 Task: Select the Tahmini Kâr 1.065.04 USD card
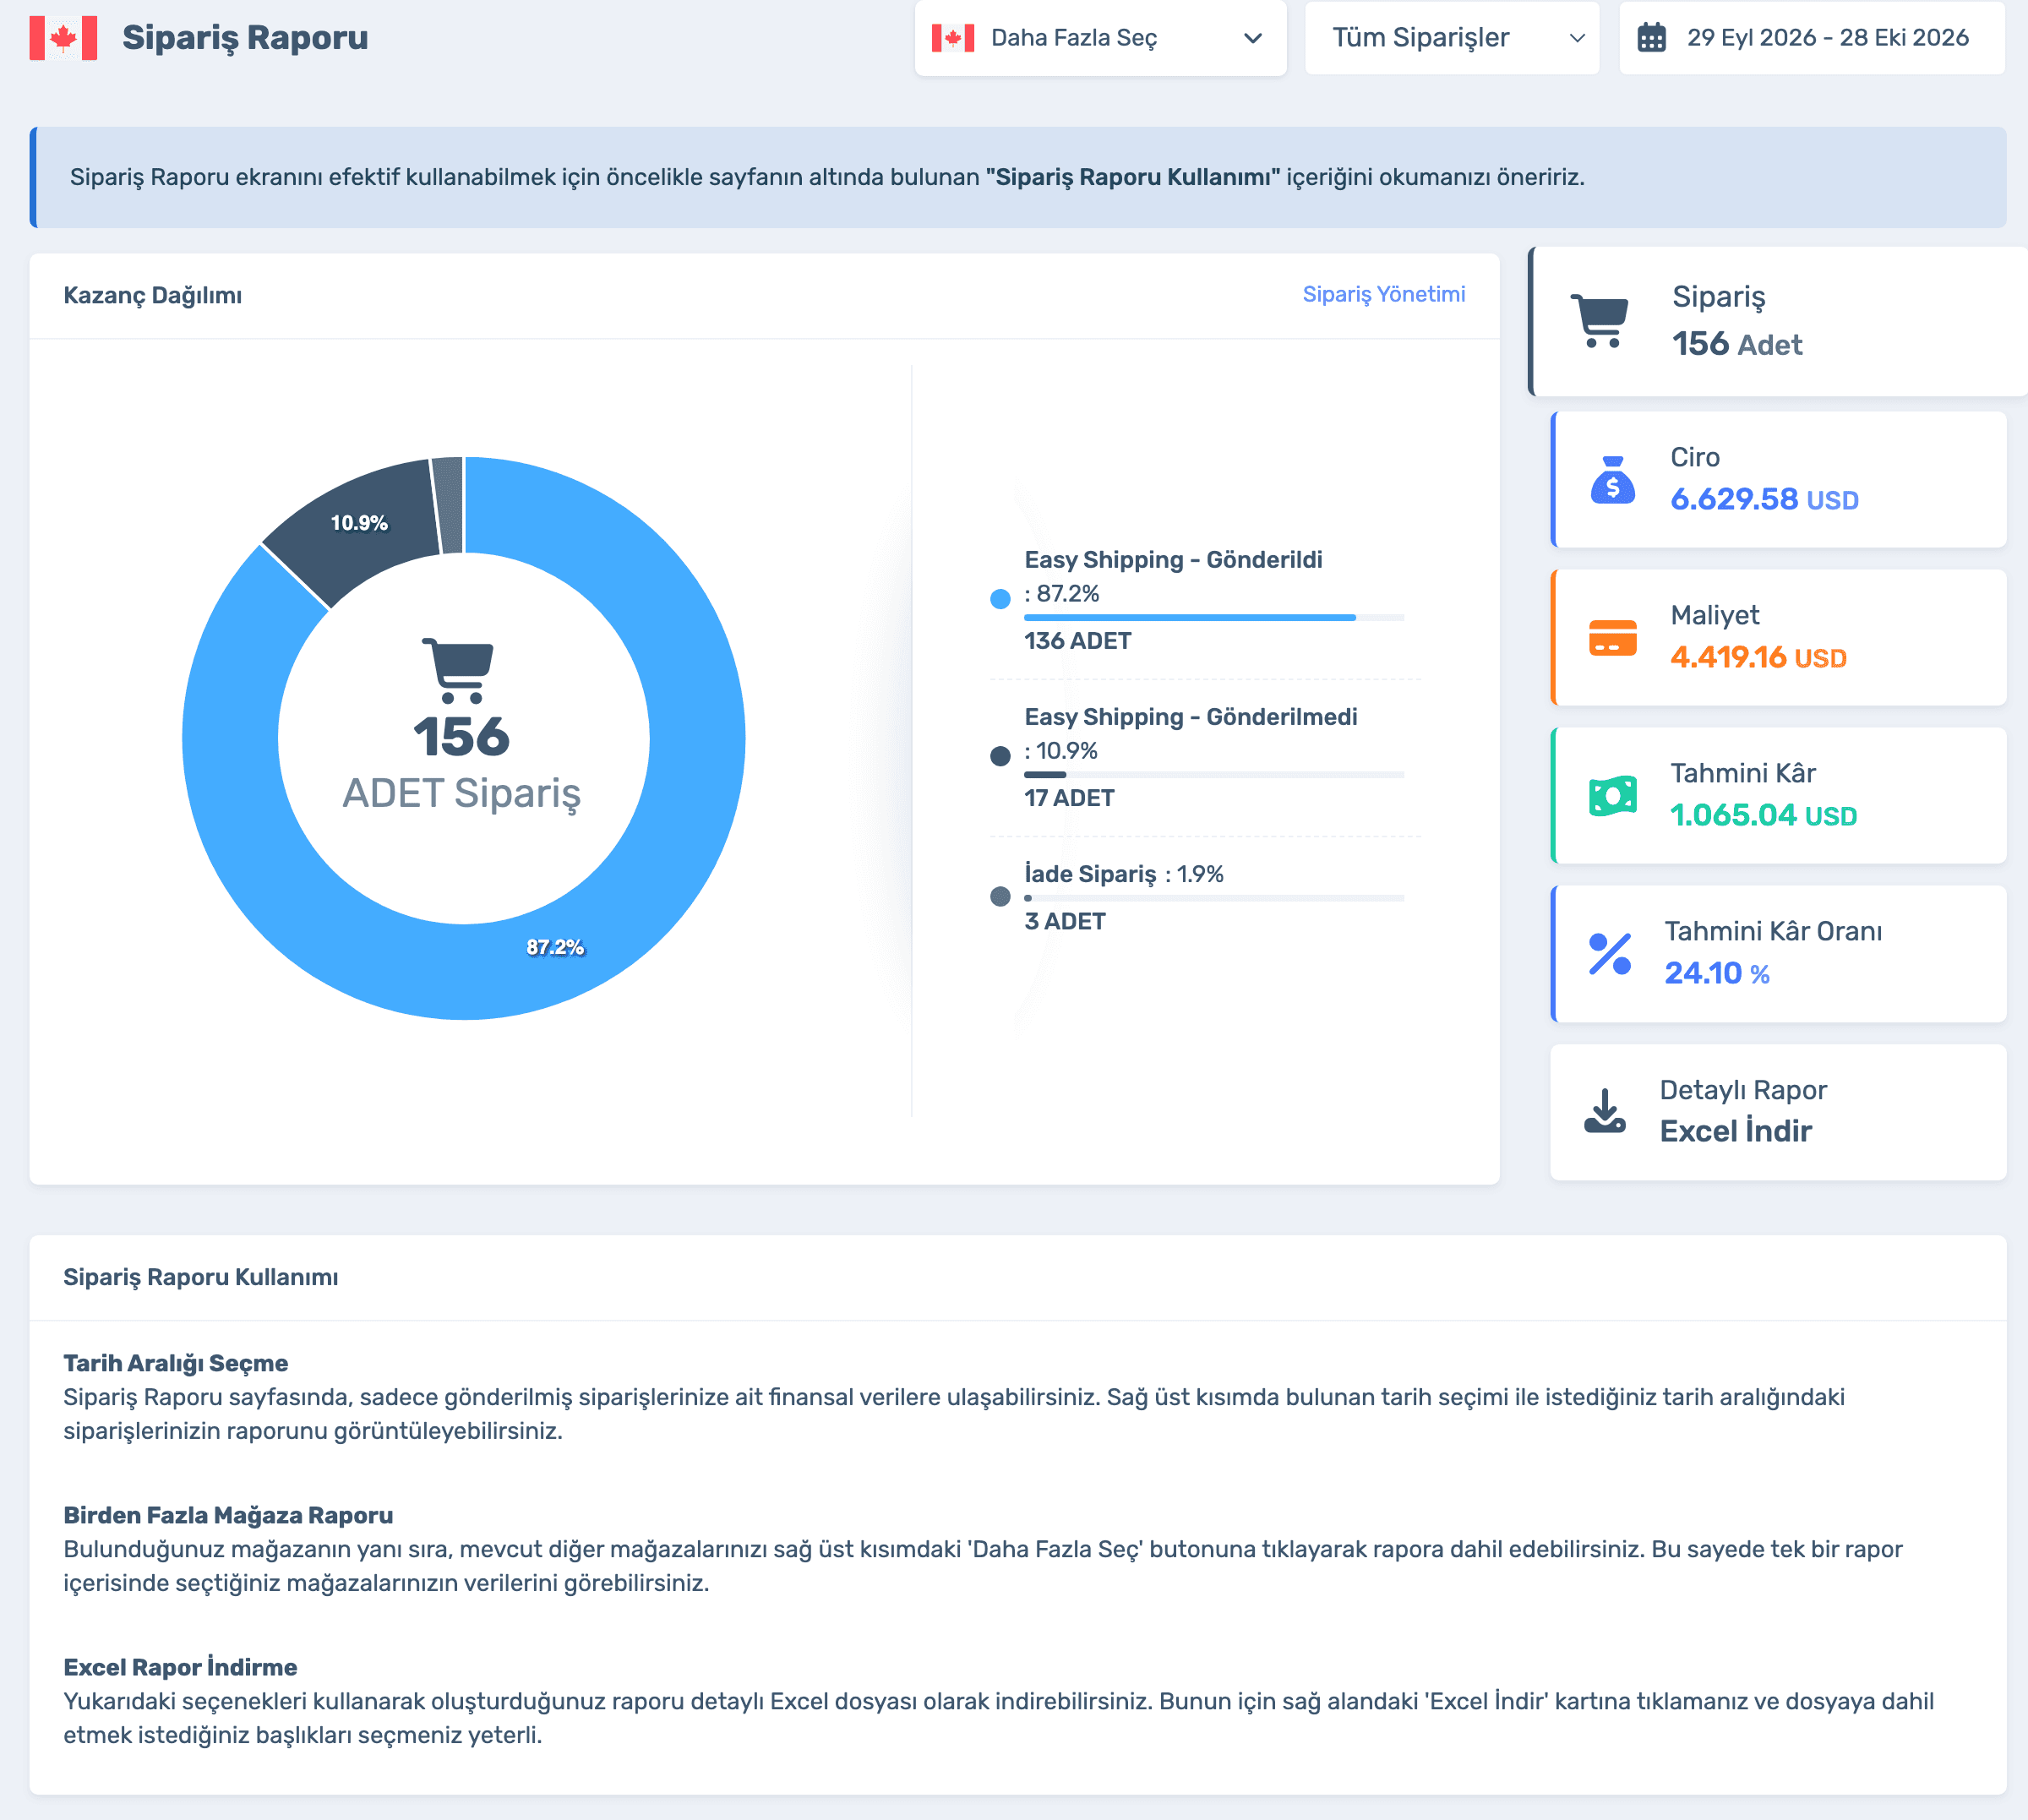(x=1778, y=796)
